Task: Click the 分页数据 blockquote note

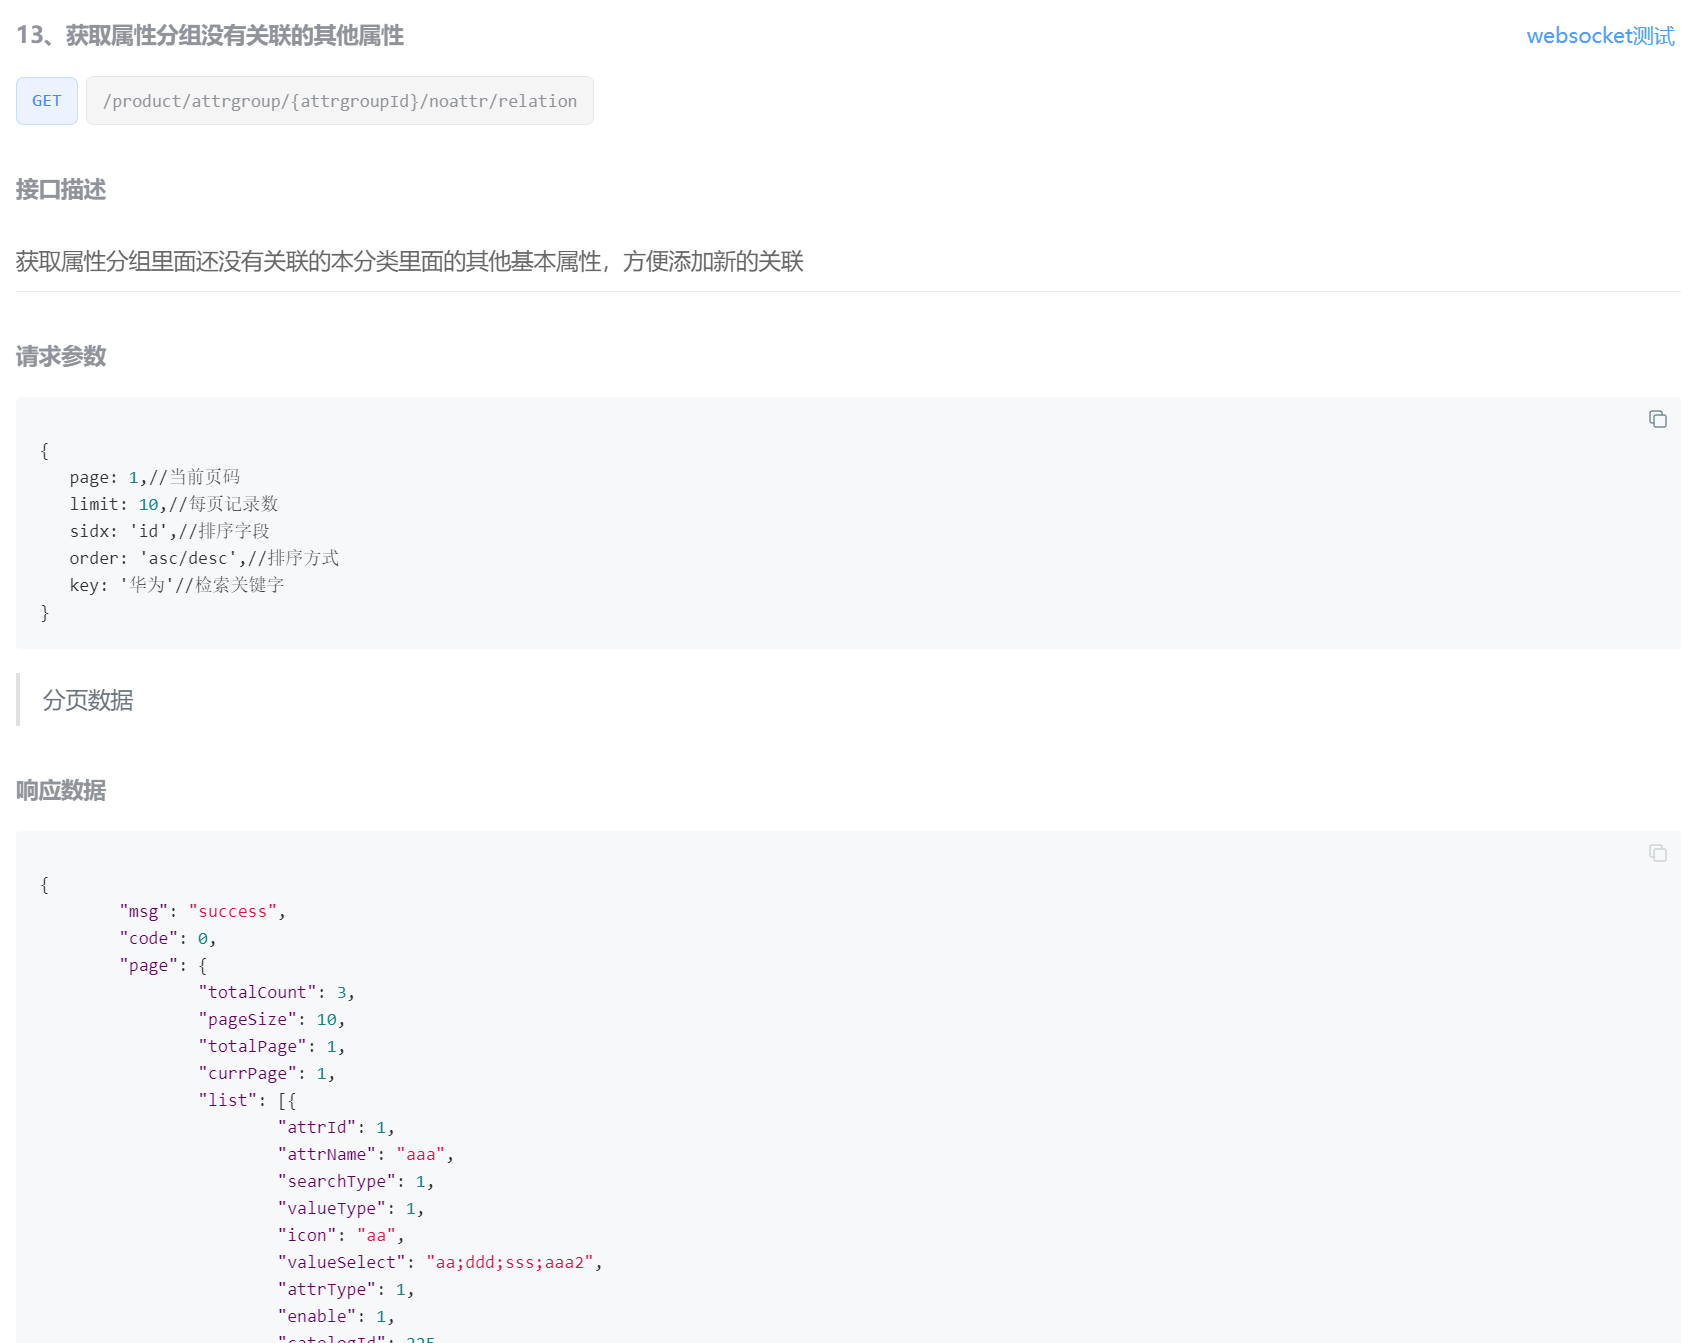Action: [88, 700]
